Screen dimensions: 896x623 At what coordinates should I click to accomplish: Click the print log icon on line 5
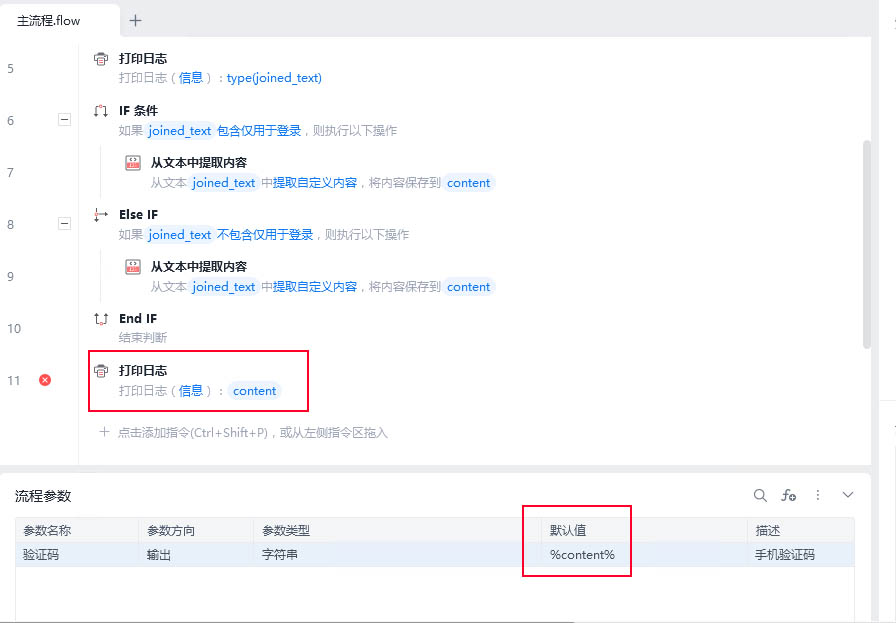[101, 59]
